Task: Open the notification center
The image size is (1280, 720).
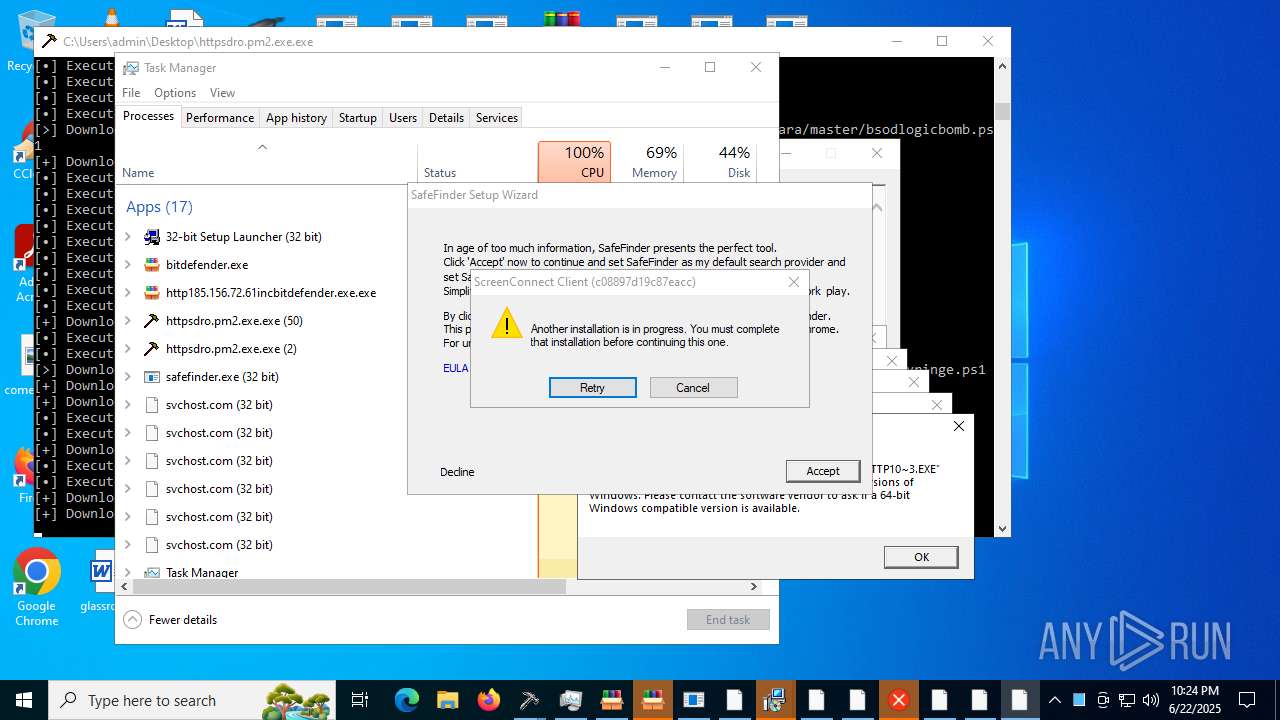Action: (1247, 700)
